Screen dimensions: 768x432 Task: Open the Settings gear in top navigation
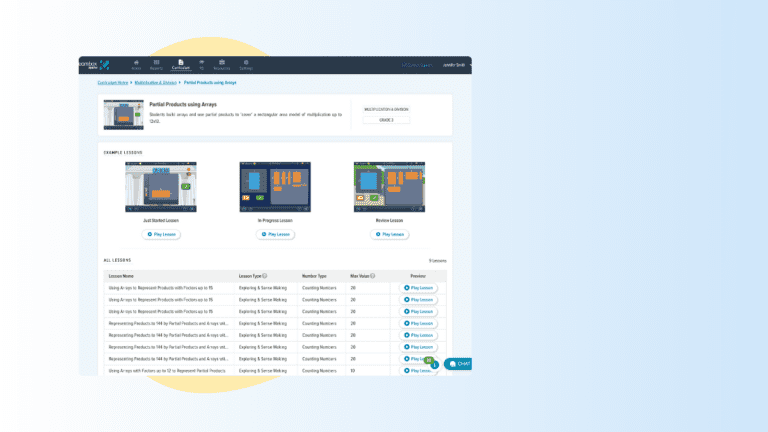[x=246, y=65]
